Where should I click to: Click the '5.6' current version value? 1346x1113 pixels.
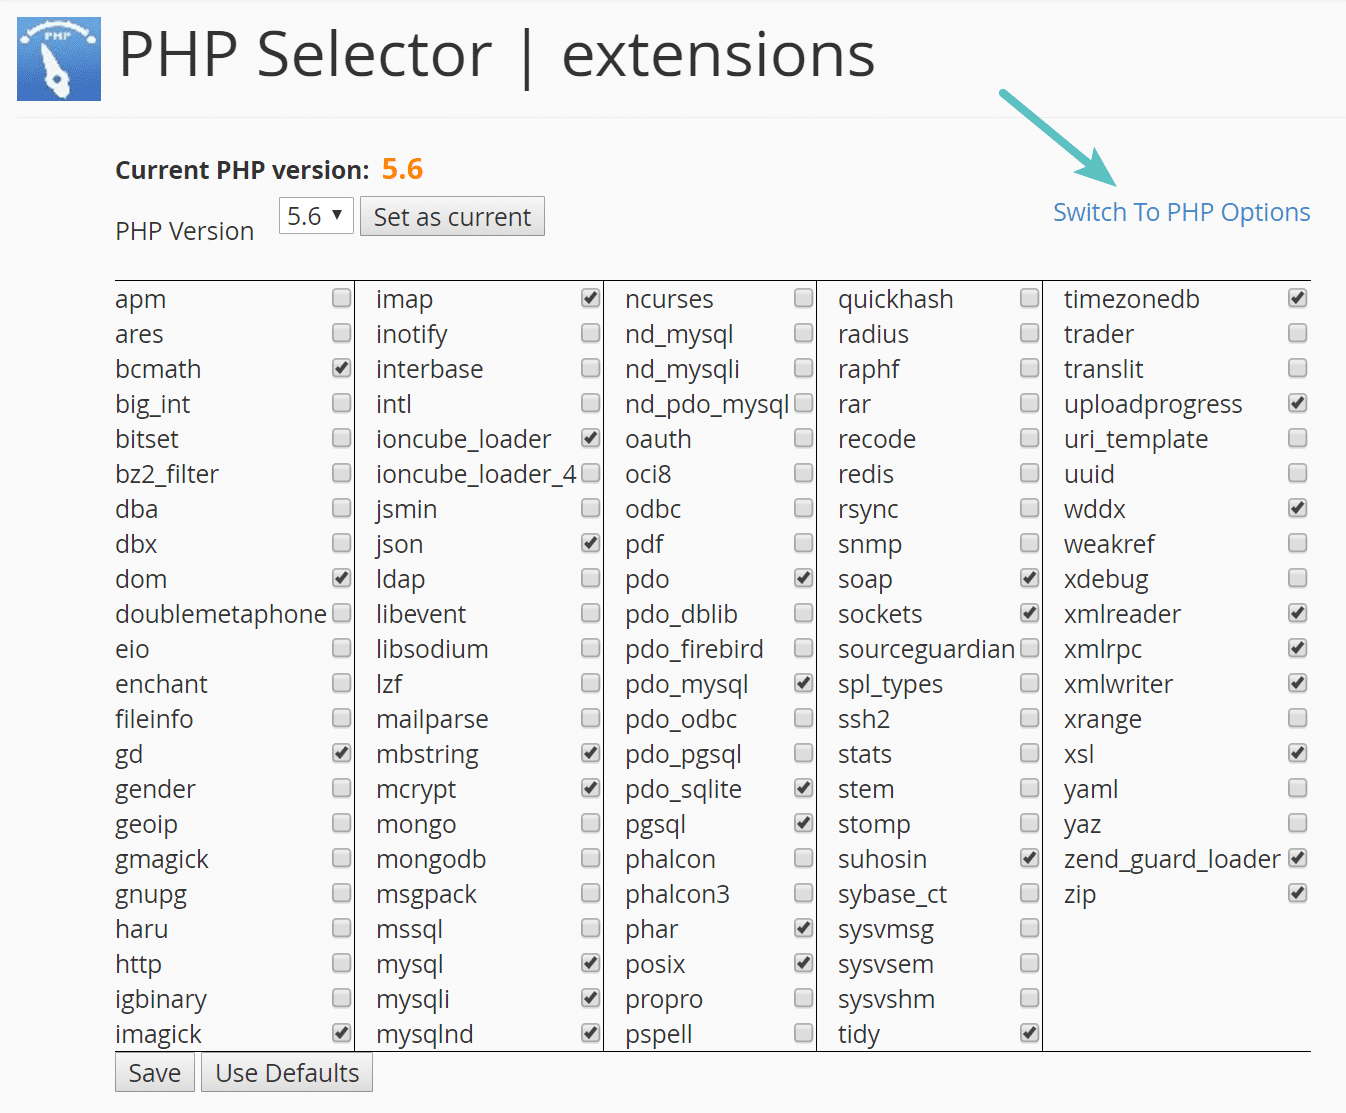pos(402,169)
